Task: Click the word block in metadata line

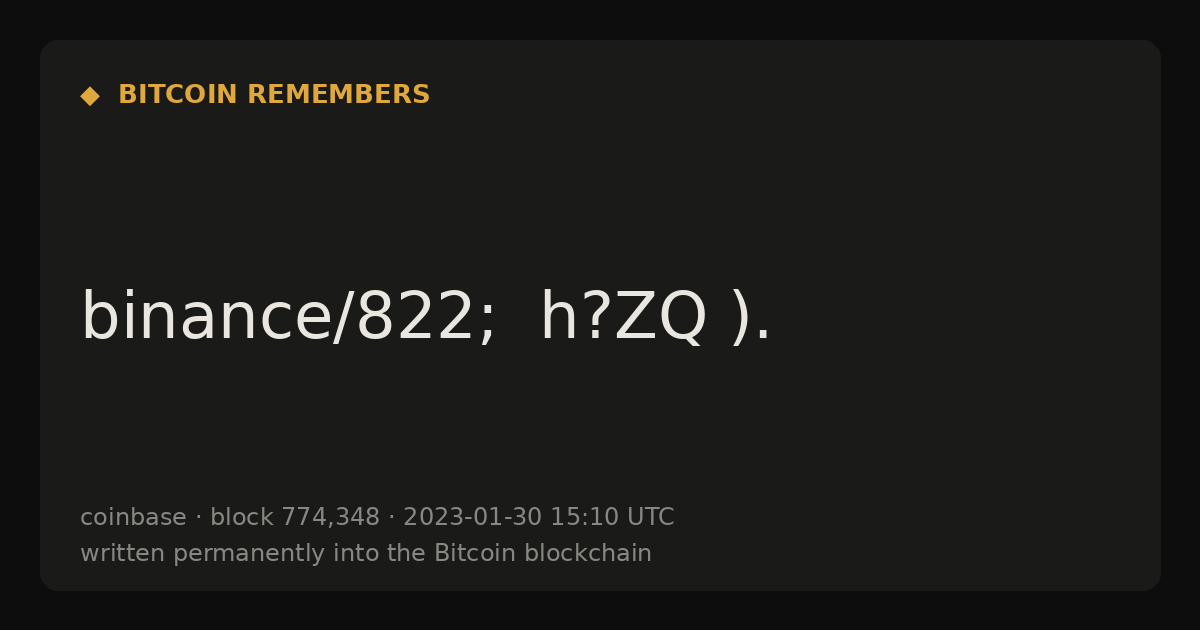Action: (241, 517)
